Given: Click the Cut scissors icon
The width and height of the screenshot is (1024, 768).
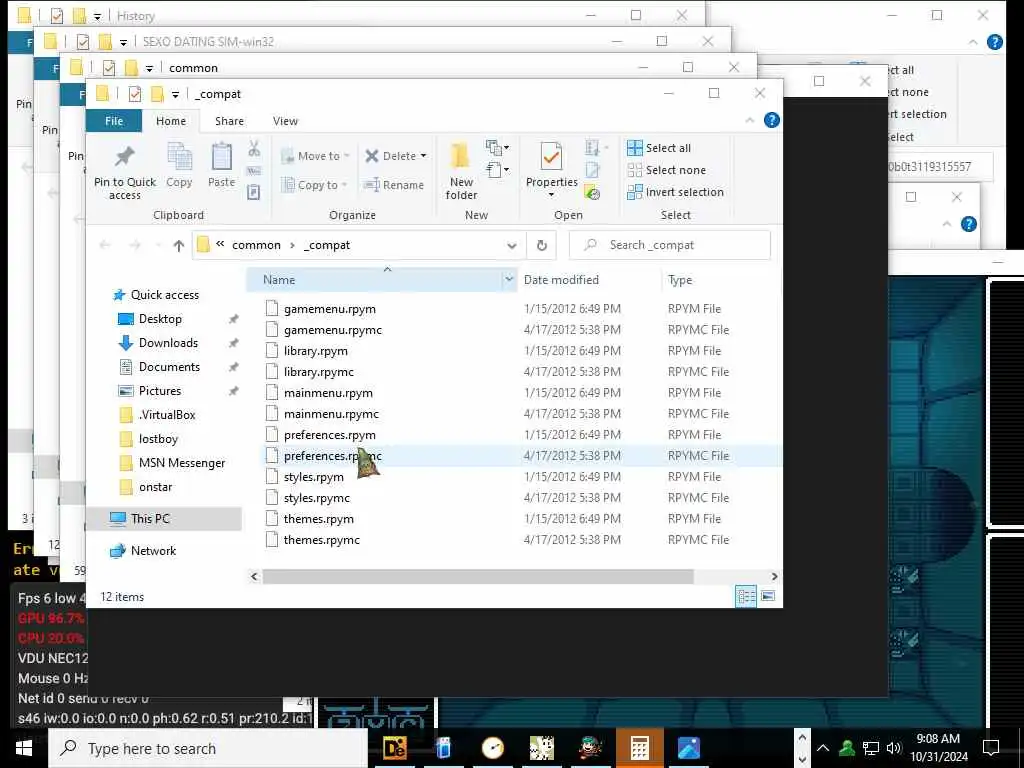Looking at the screenshot, I should point(254,148).
